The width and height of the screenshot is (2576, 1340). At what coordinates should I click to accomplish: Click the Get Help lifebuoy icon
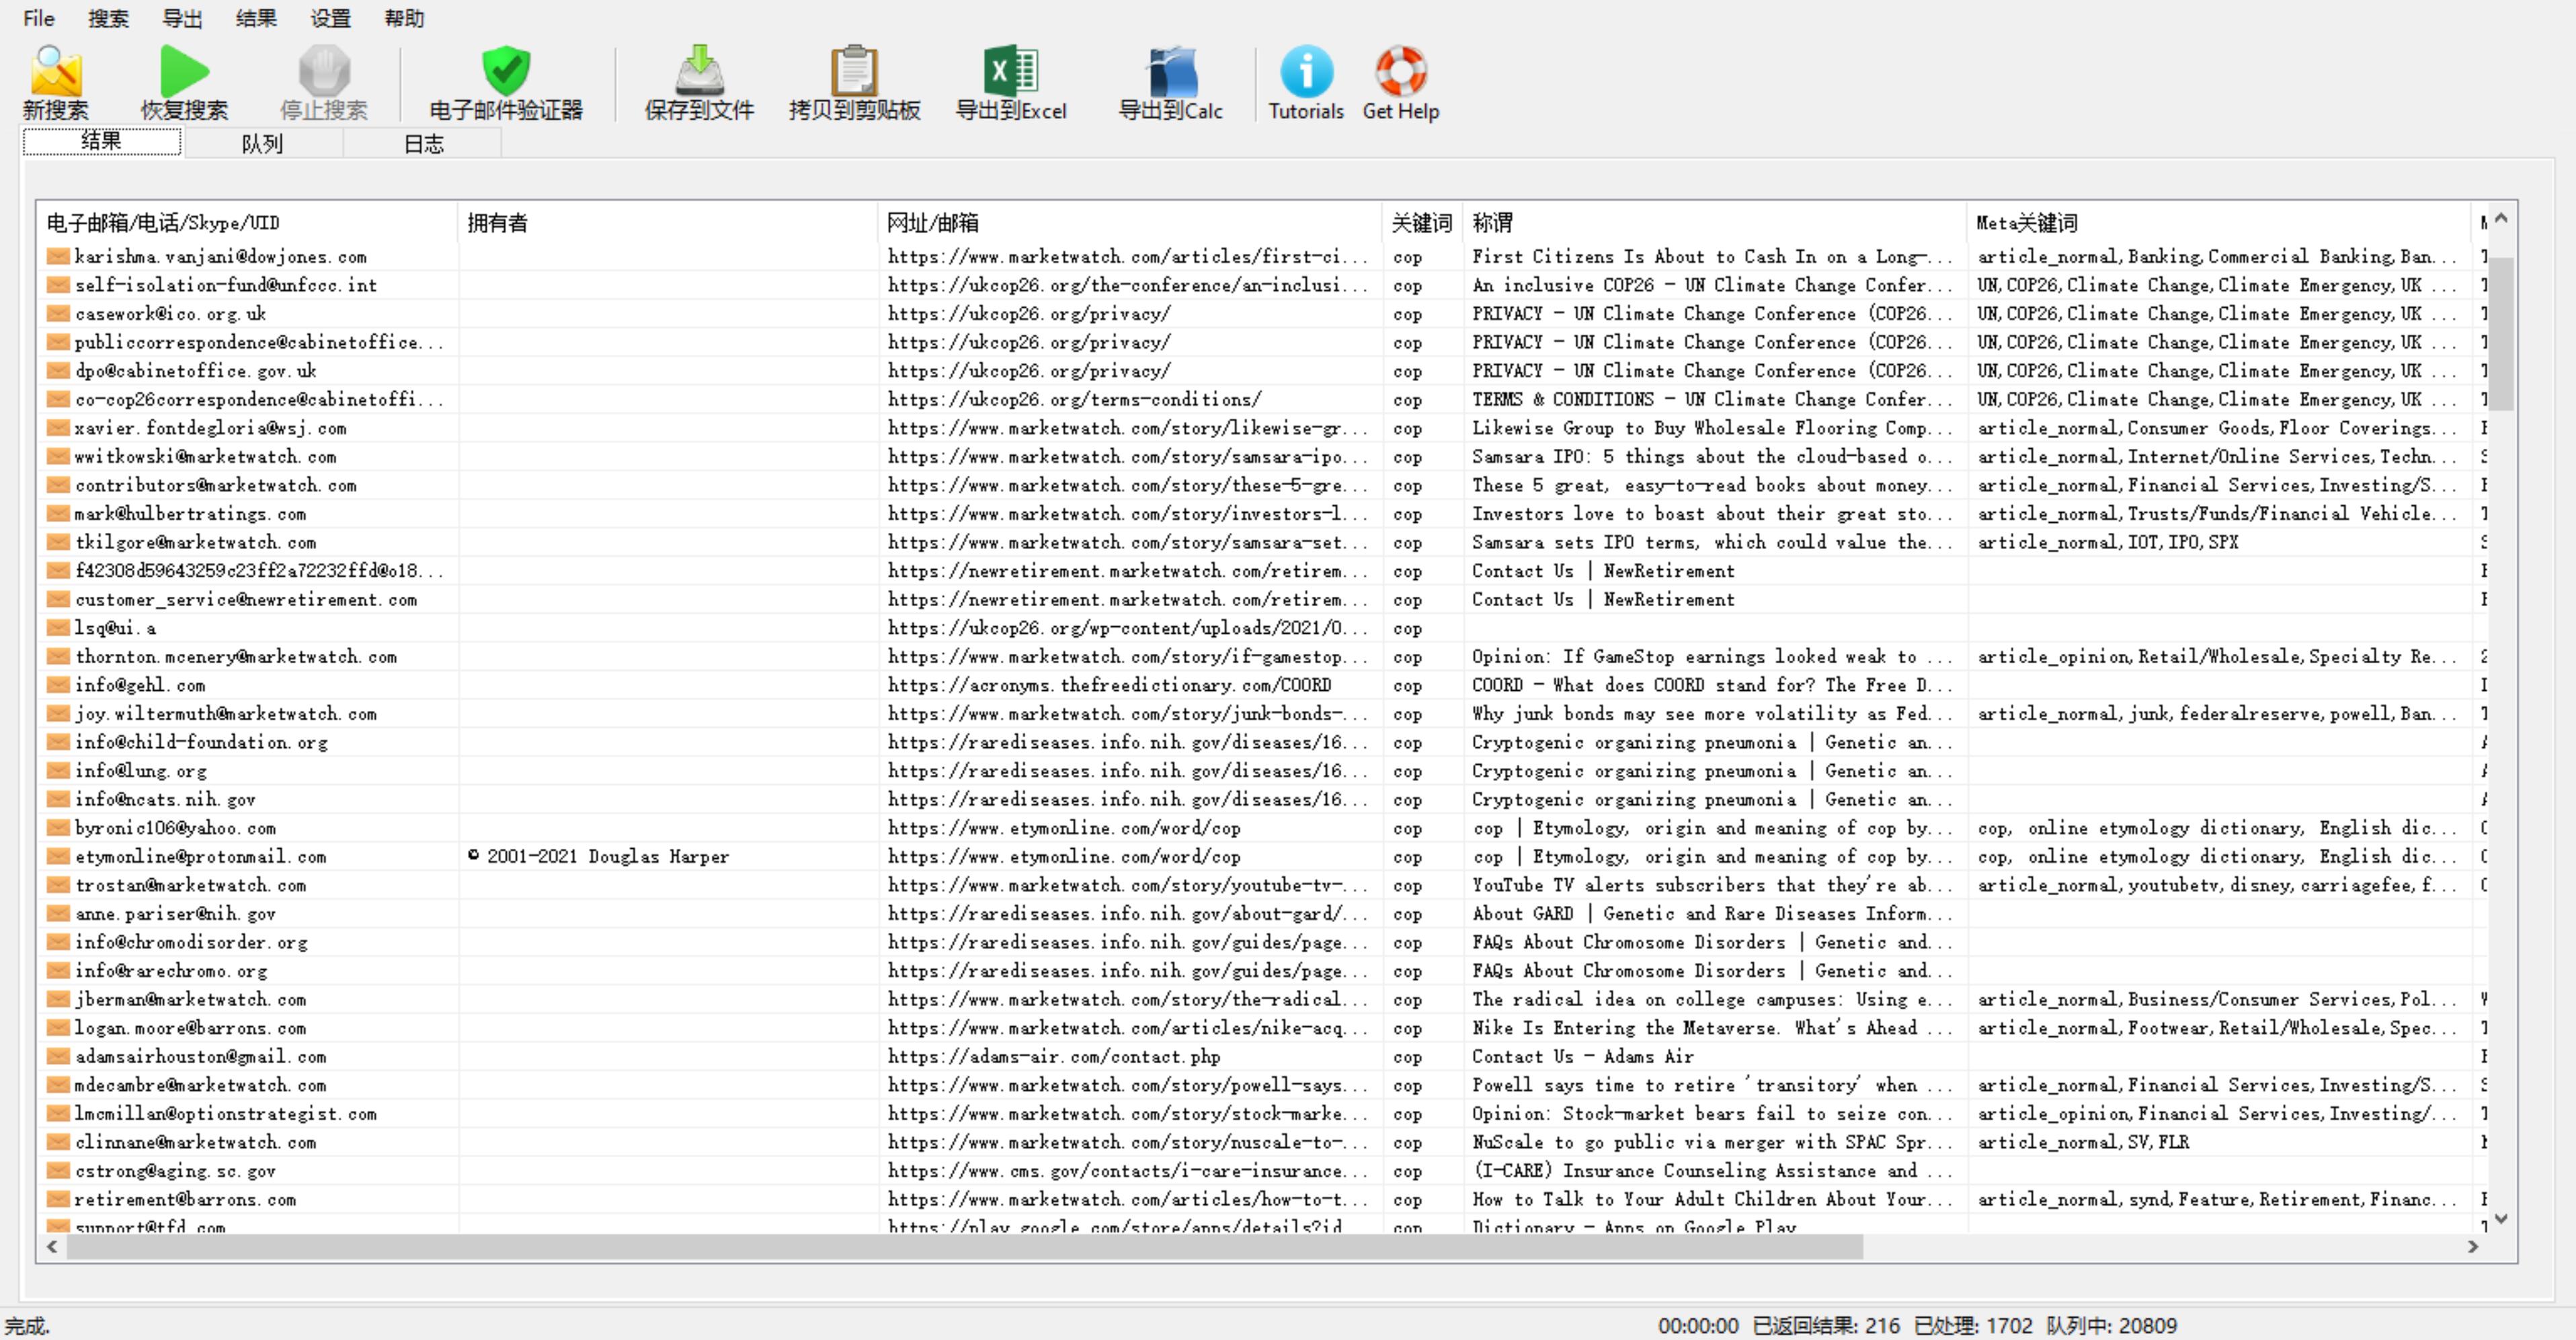click(x=1400, y=70)
